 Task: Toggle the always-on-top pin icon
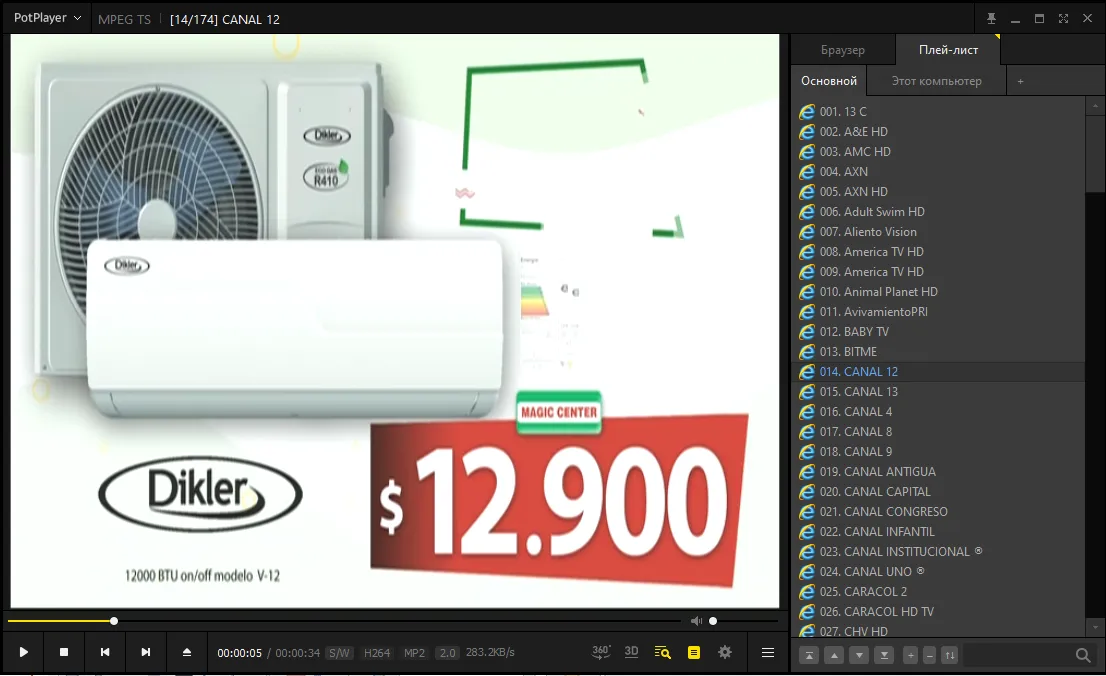(991, 19)
